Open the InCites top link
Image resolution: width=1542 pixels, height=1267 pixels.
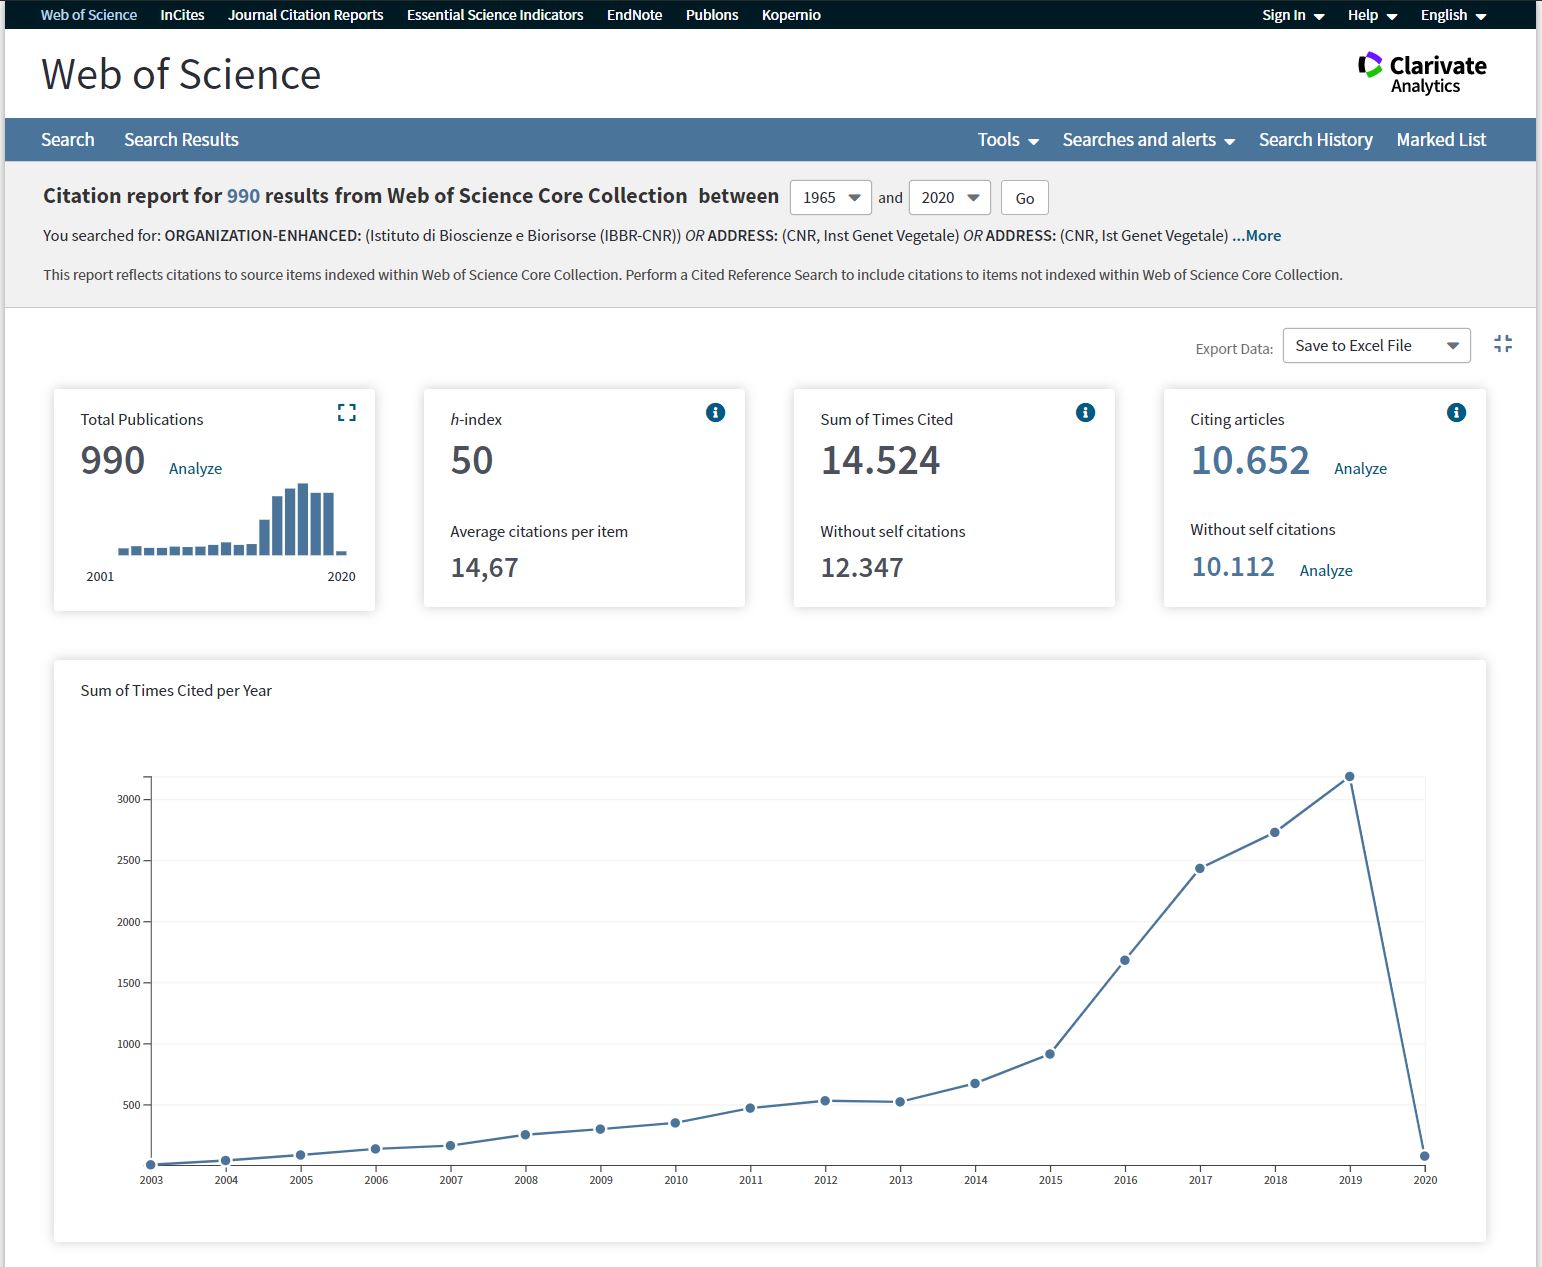[x=182, y=15]
